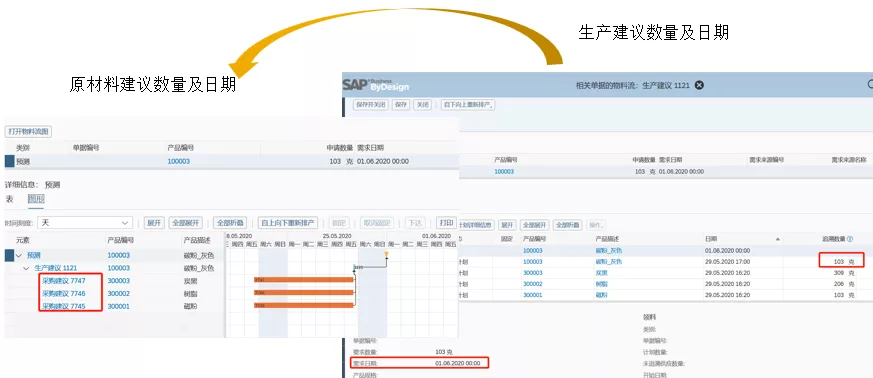Click the greyed 固定 button in left toolbar
Screen dimensions: 873x378
pos(339,223)
